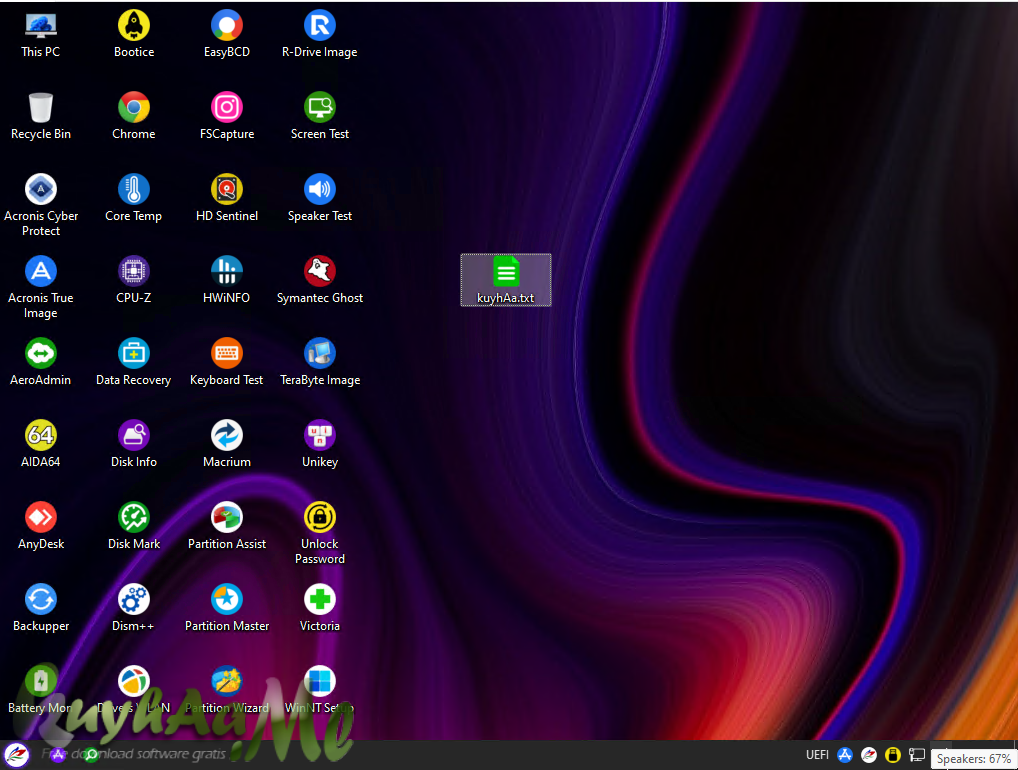Click the yellow tray icon
This screenshot has height=770, width=1018.
coord(893,754)
